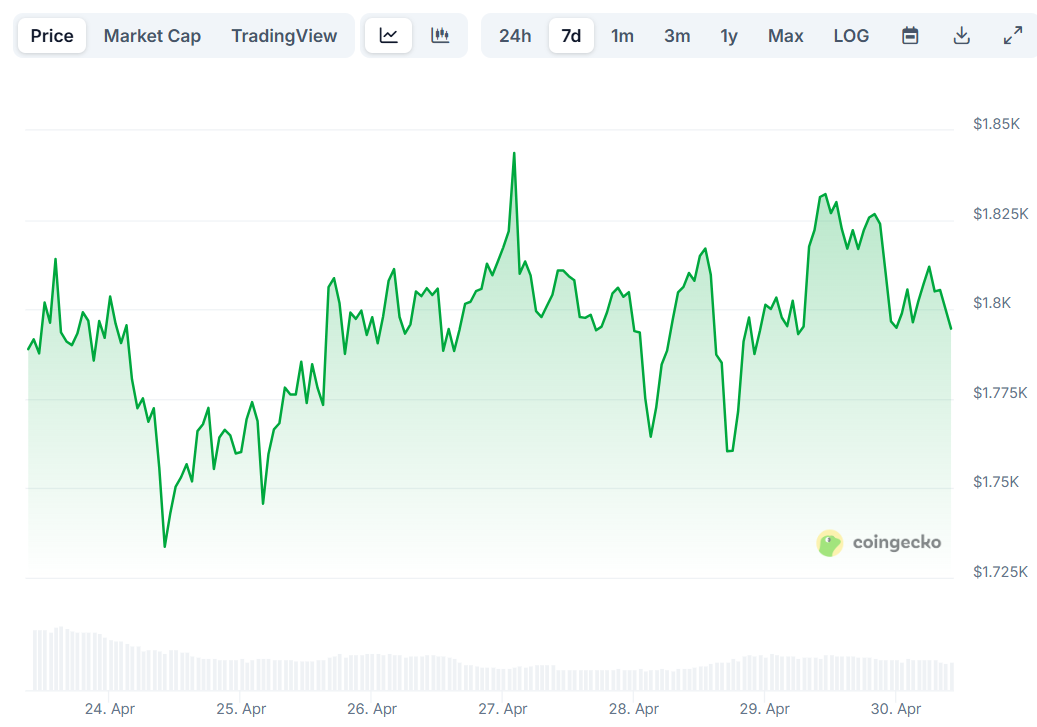
Task: Click the 30. Apr date label
Action: tap(896, 709)
